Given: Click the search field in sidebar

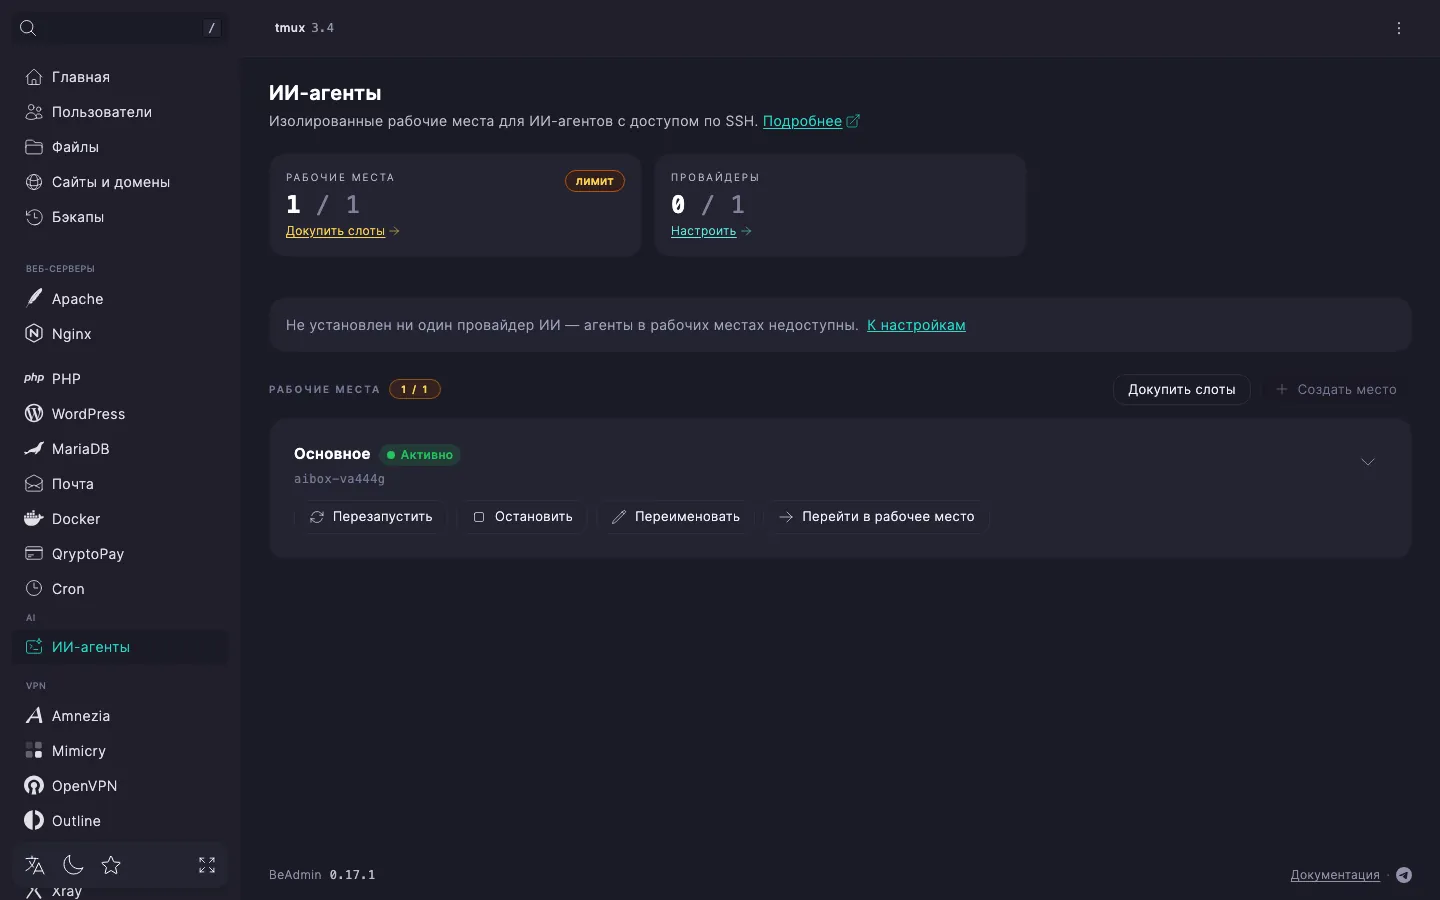Looking at the screenshot, I should [x=120, y=28].
